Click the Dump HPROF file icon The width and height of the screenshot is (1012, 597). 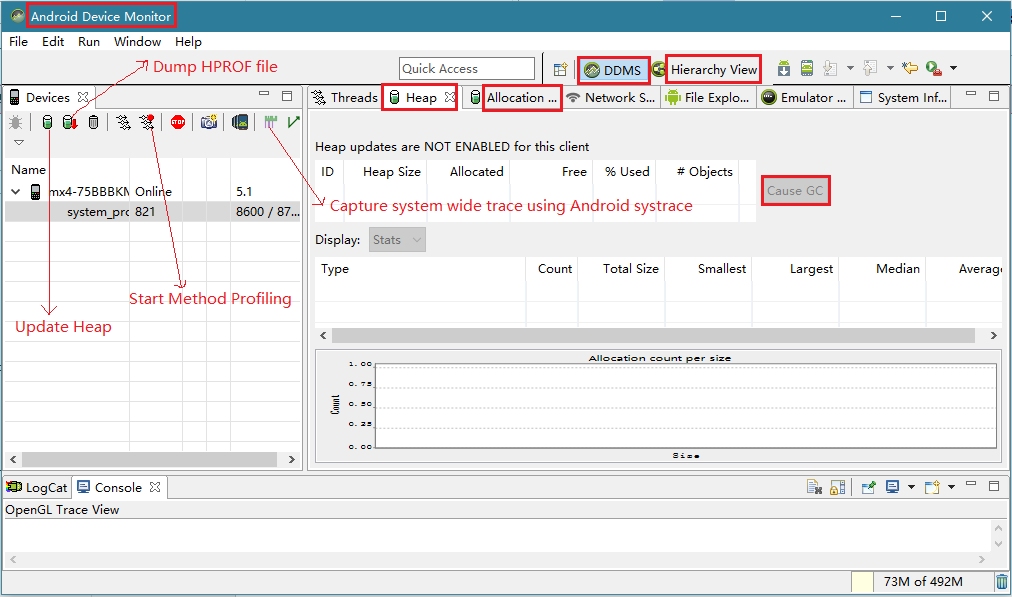70,122
